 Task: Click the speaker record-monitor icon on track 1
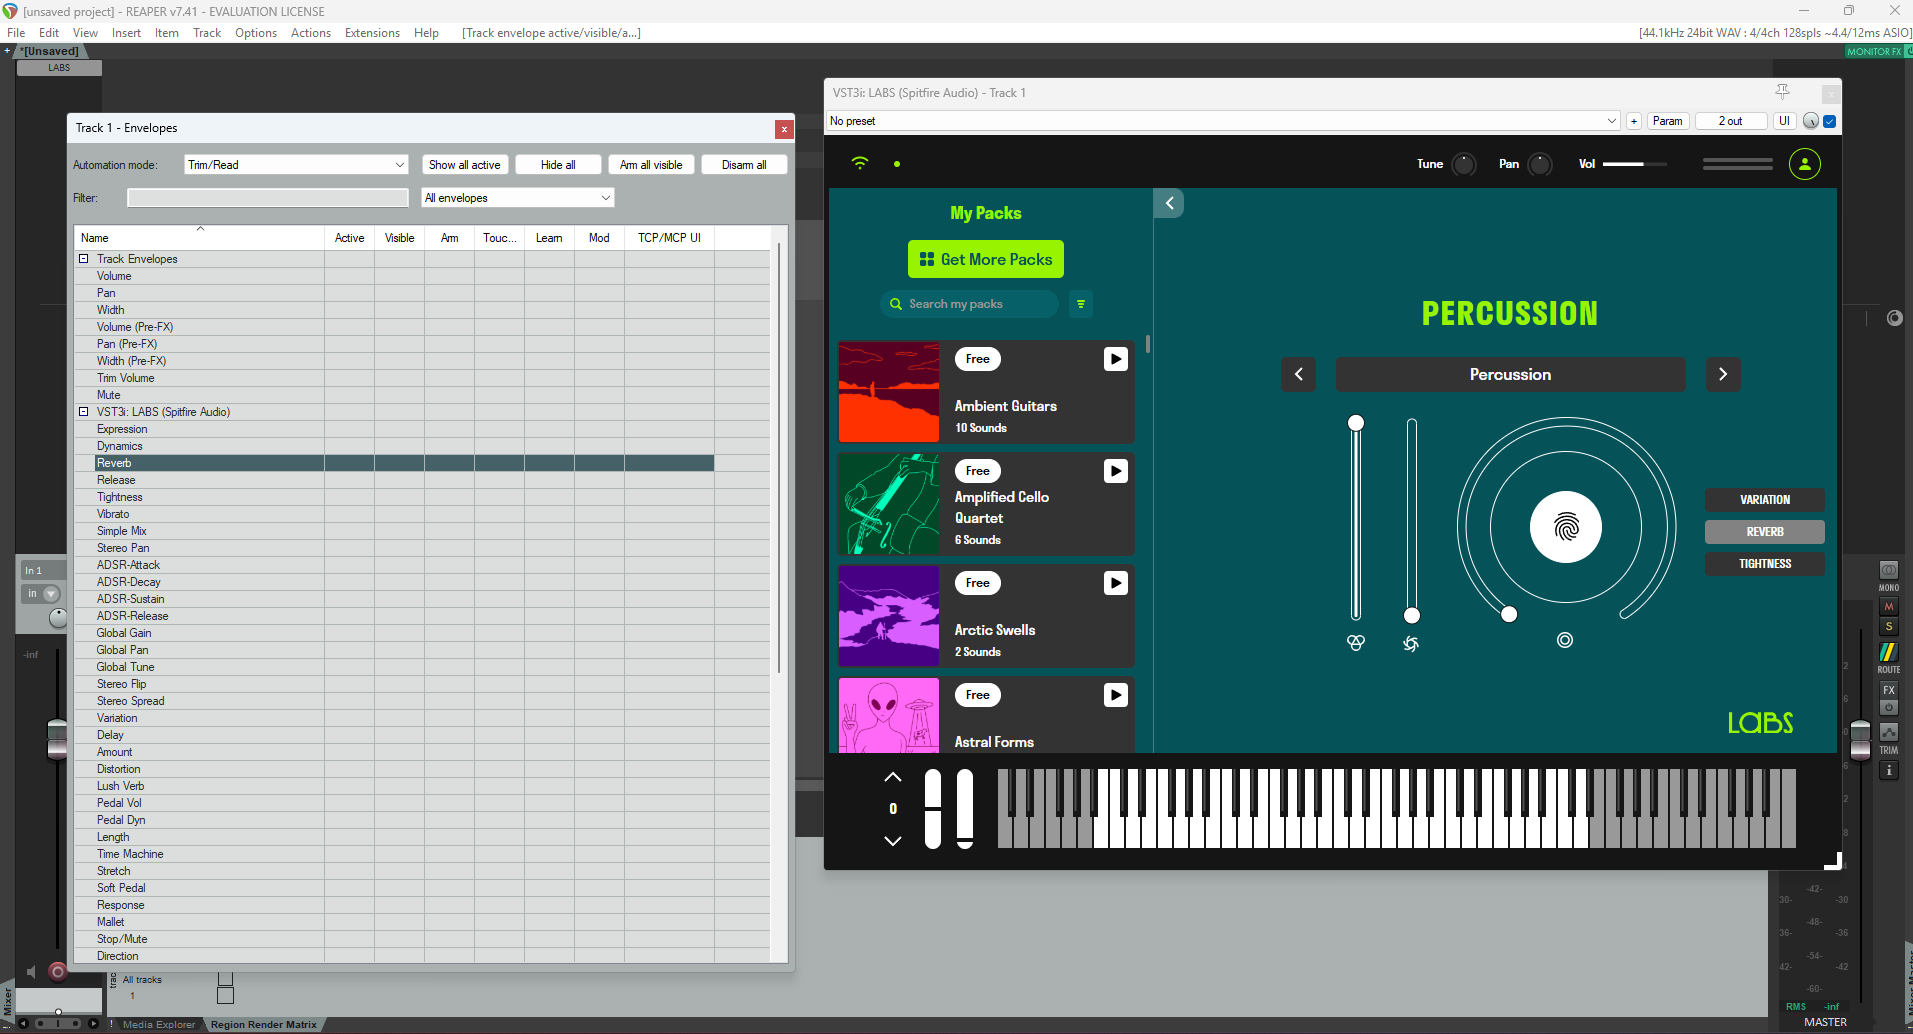click(x=31, y=971)
